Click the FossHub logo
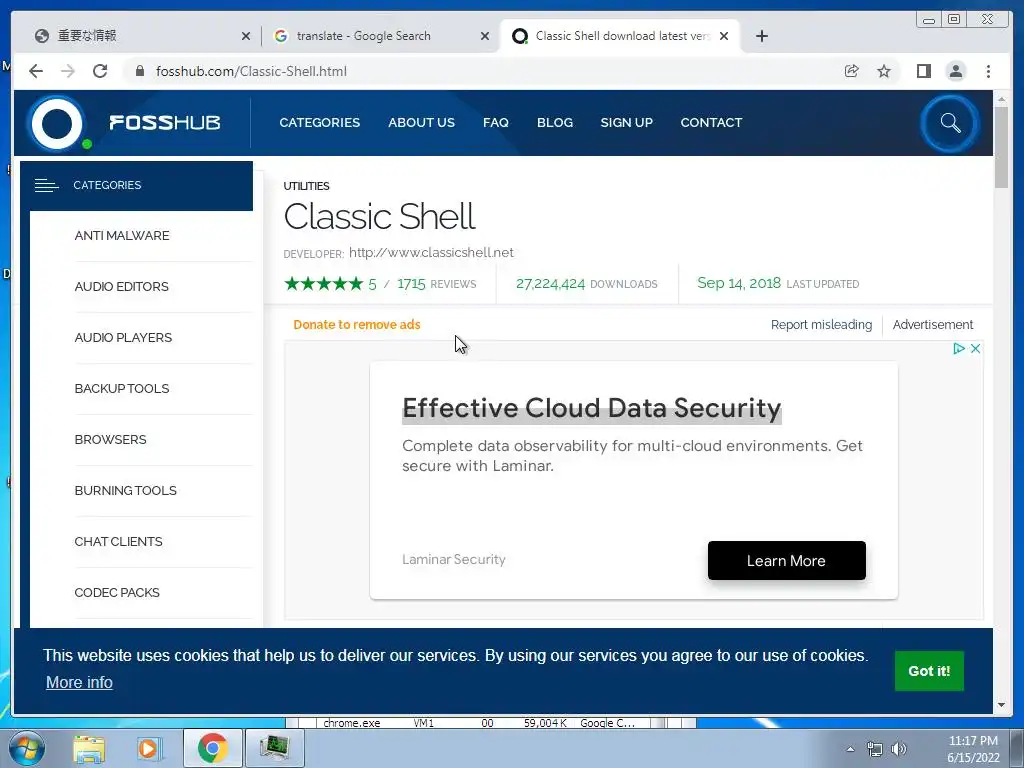This screenshot has height=768, width=1024. click(x=124, y=123)
